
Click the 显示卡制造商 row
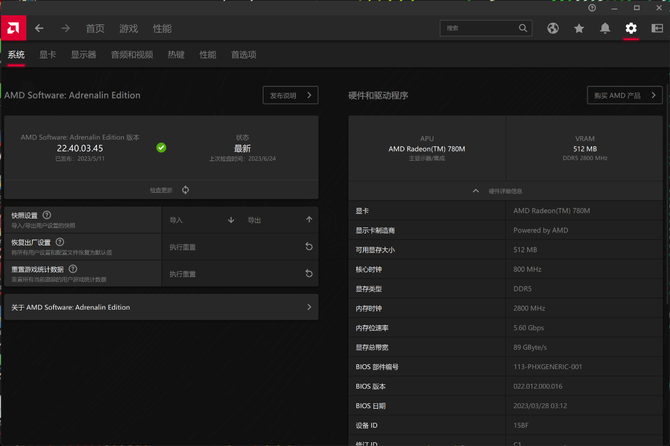(x=505, y=230)
